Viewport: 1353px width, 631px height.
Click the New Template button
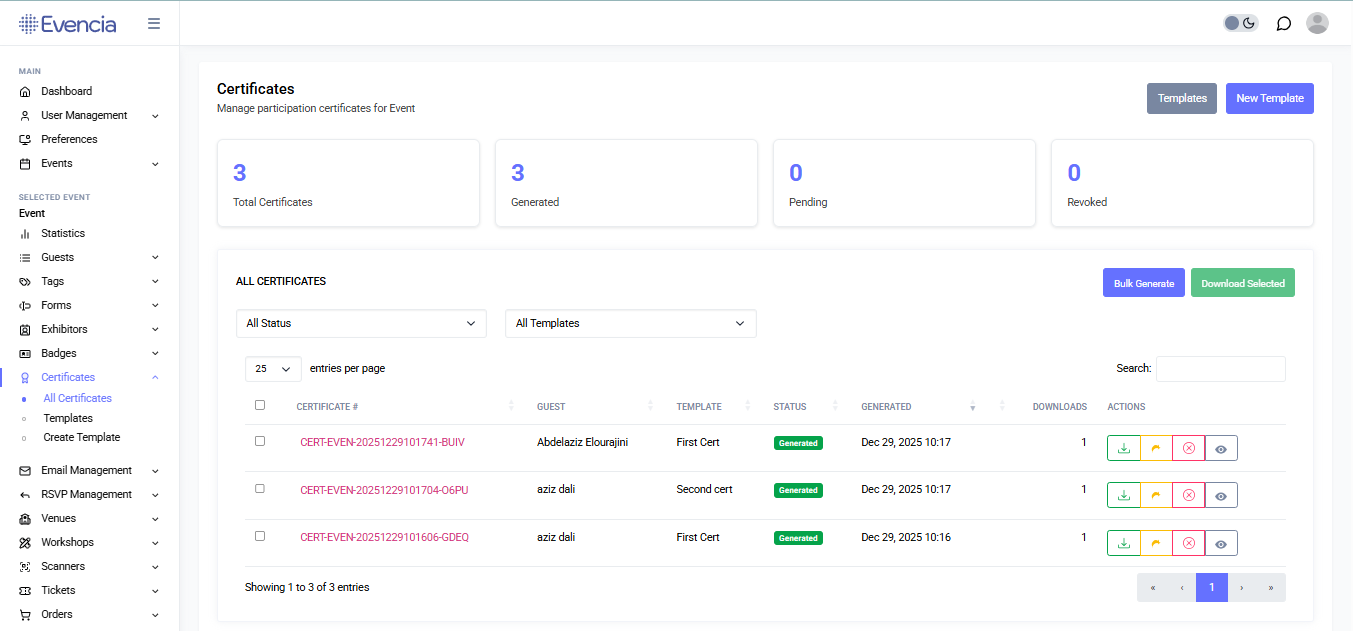point(1269,98)
